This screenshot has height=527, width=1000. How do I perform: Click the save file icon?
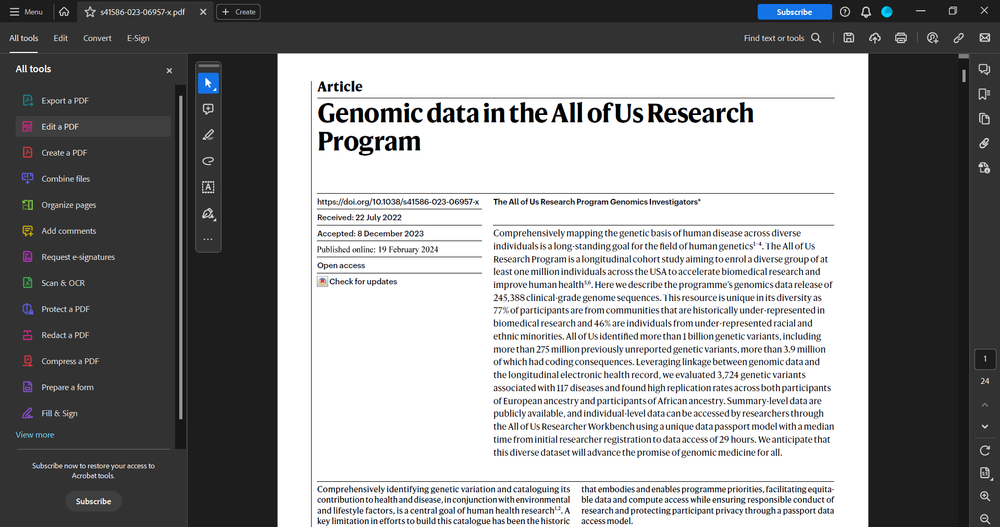tap(848, 38)
